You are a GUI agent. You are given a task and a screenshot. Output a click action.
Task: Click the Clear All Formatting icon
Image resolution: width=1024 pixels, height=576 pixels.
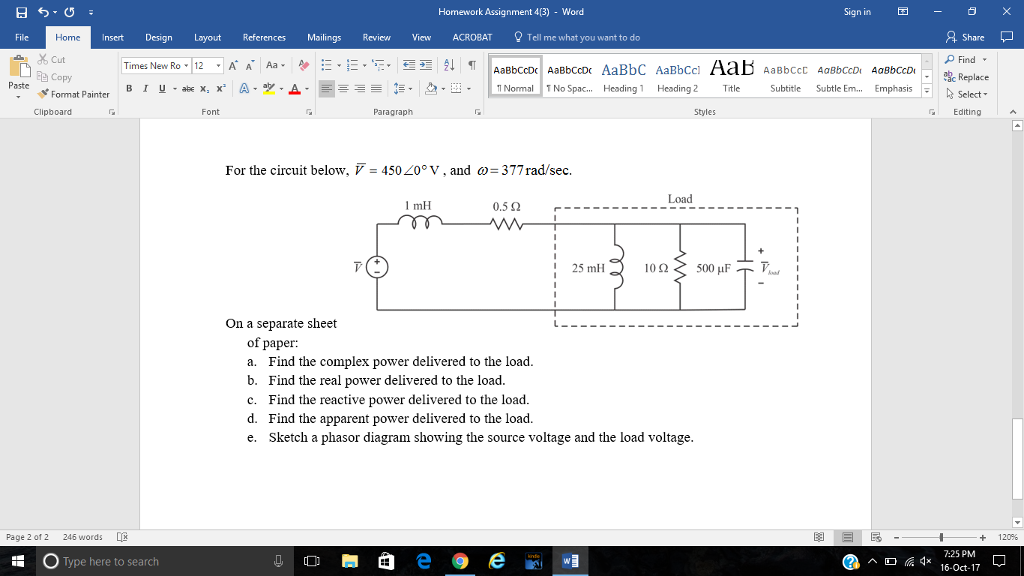point(305,65)
